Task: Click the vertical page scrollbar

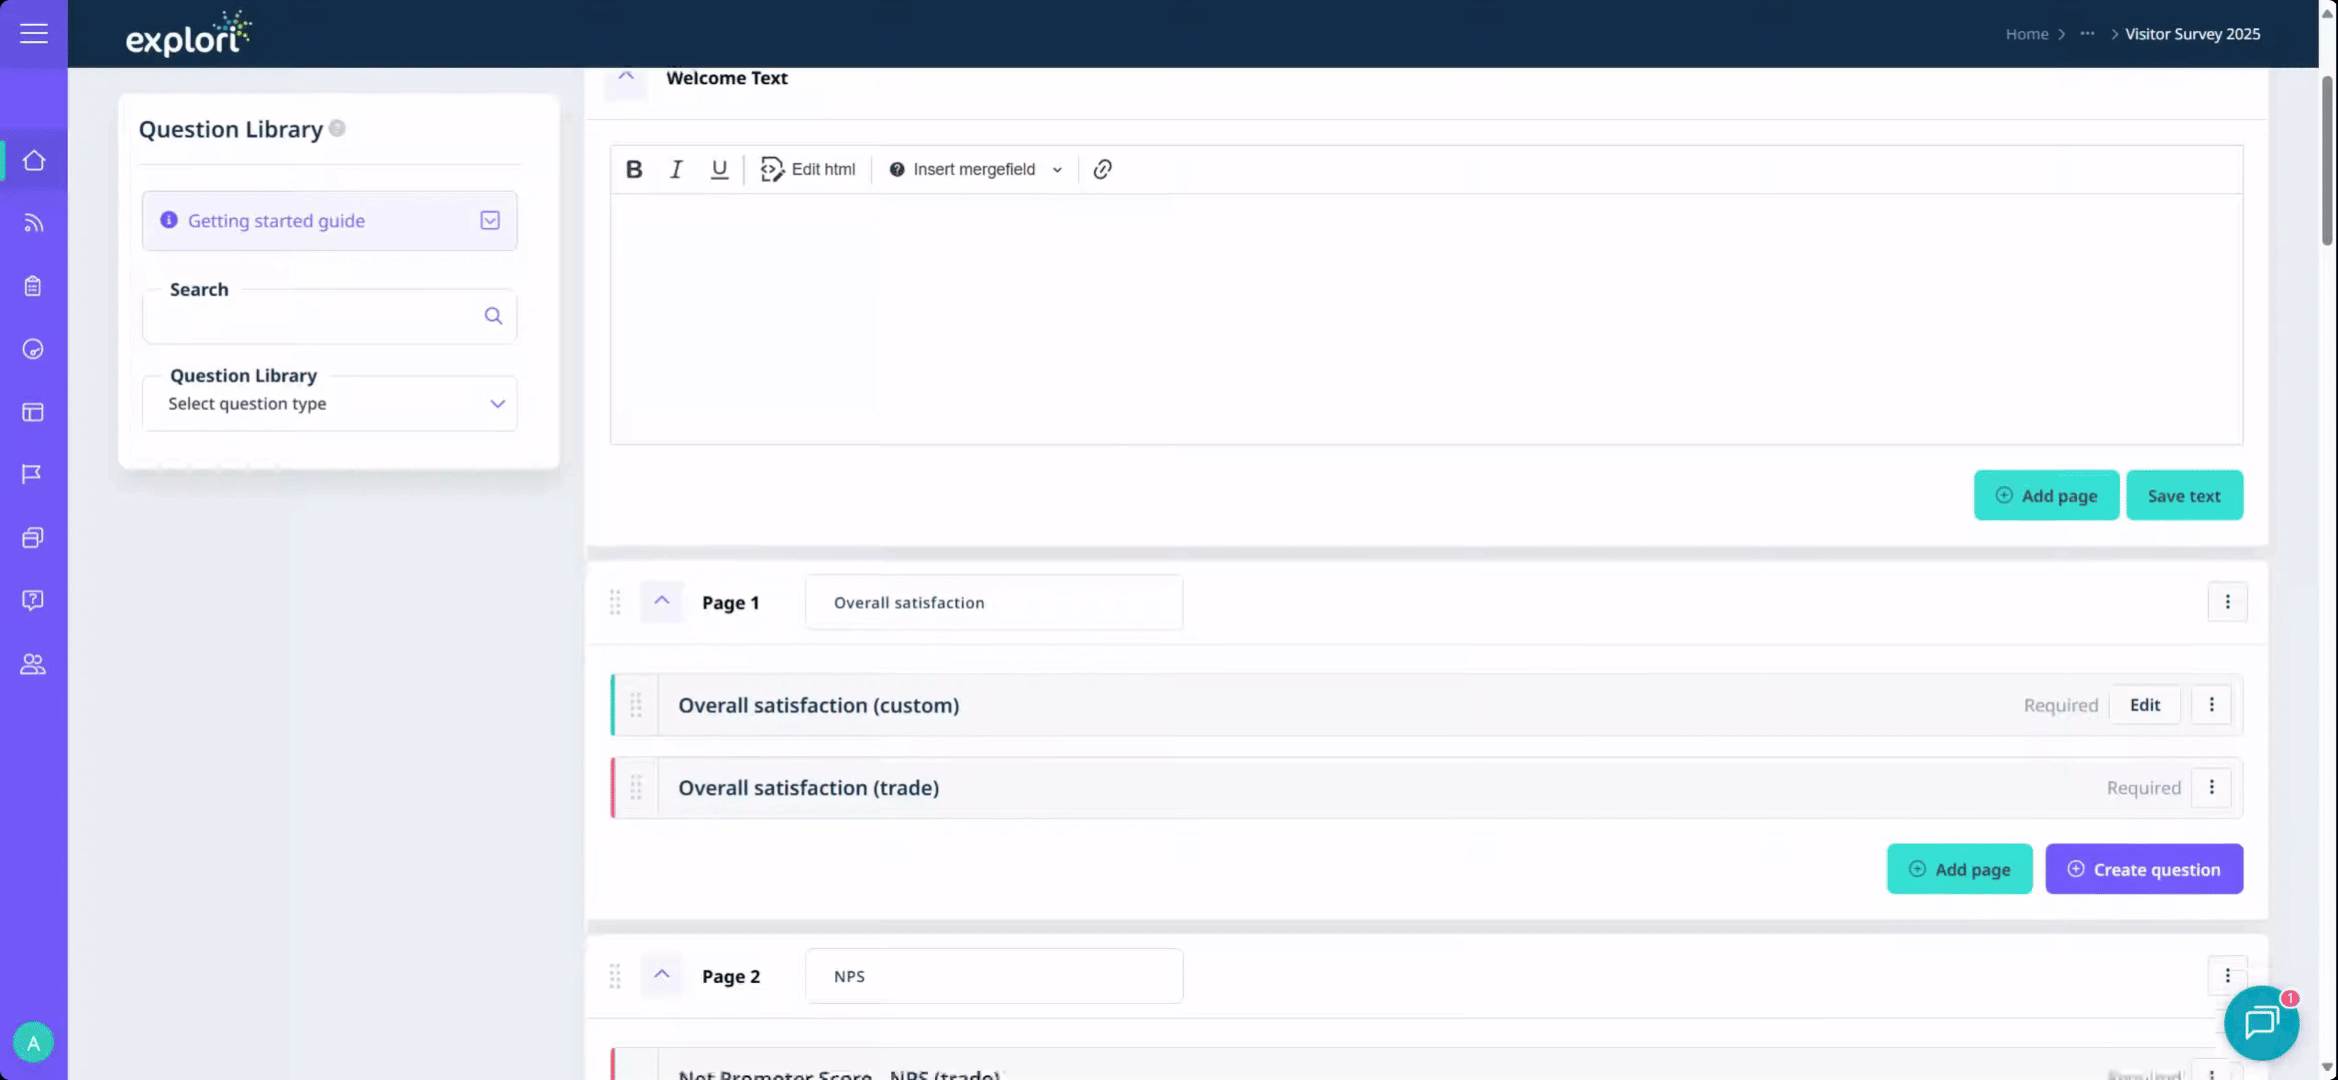Action: click(2327, 160)
